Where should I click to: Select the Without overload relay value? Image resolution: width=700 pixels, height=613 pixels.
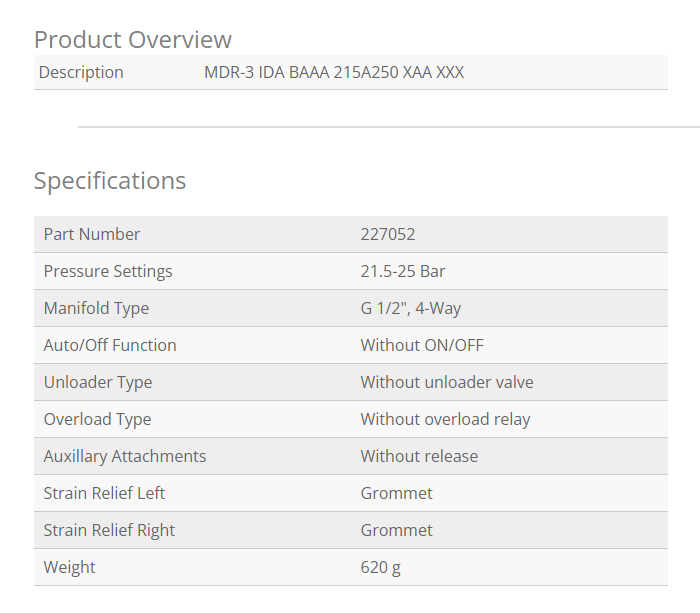click(446, 420)
